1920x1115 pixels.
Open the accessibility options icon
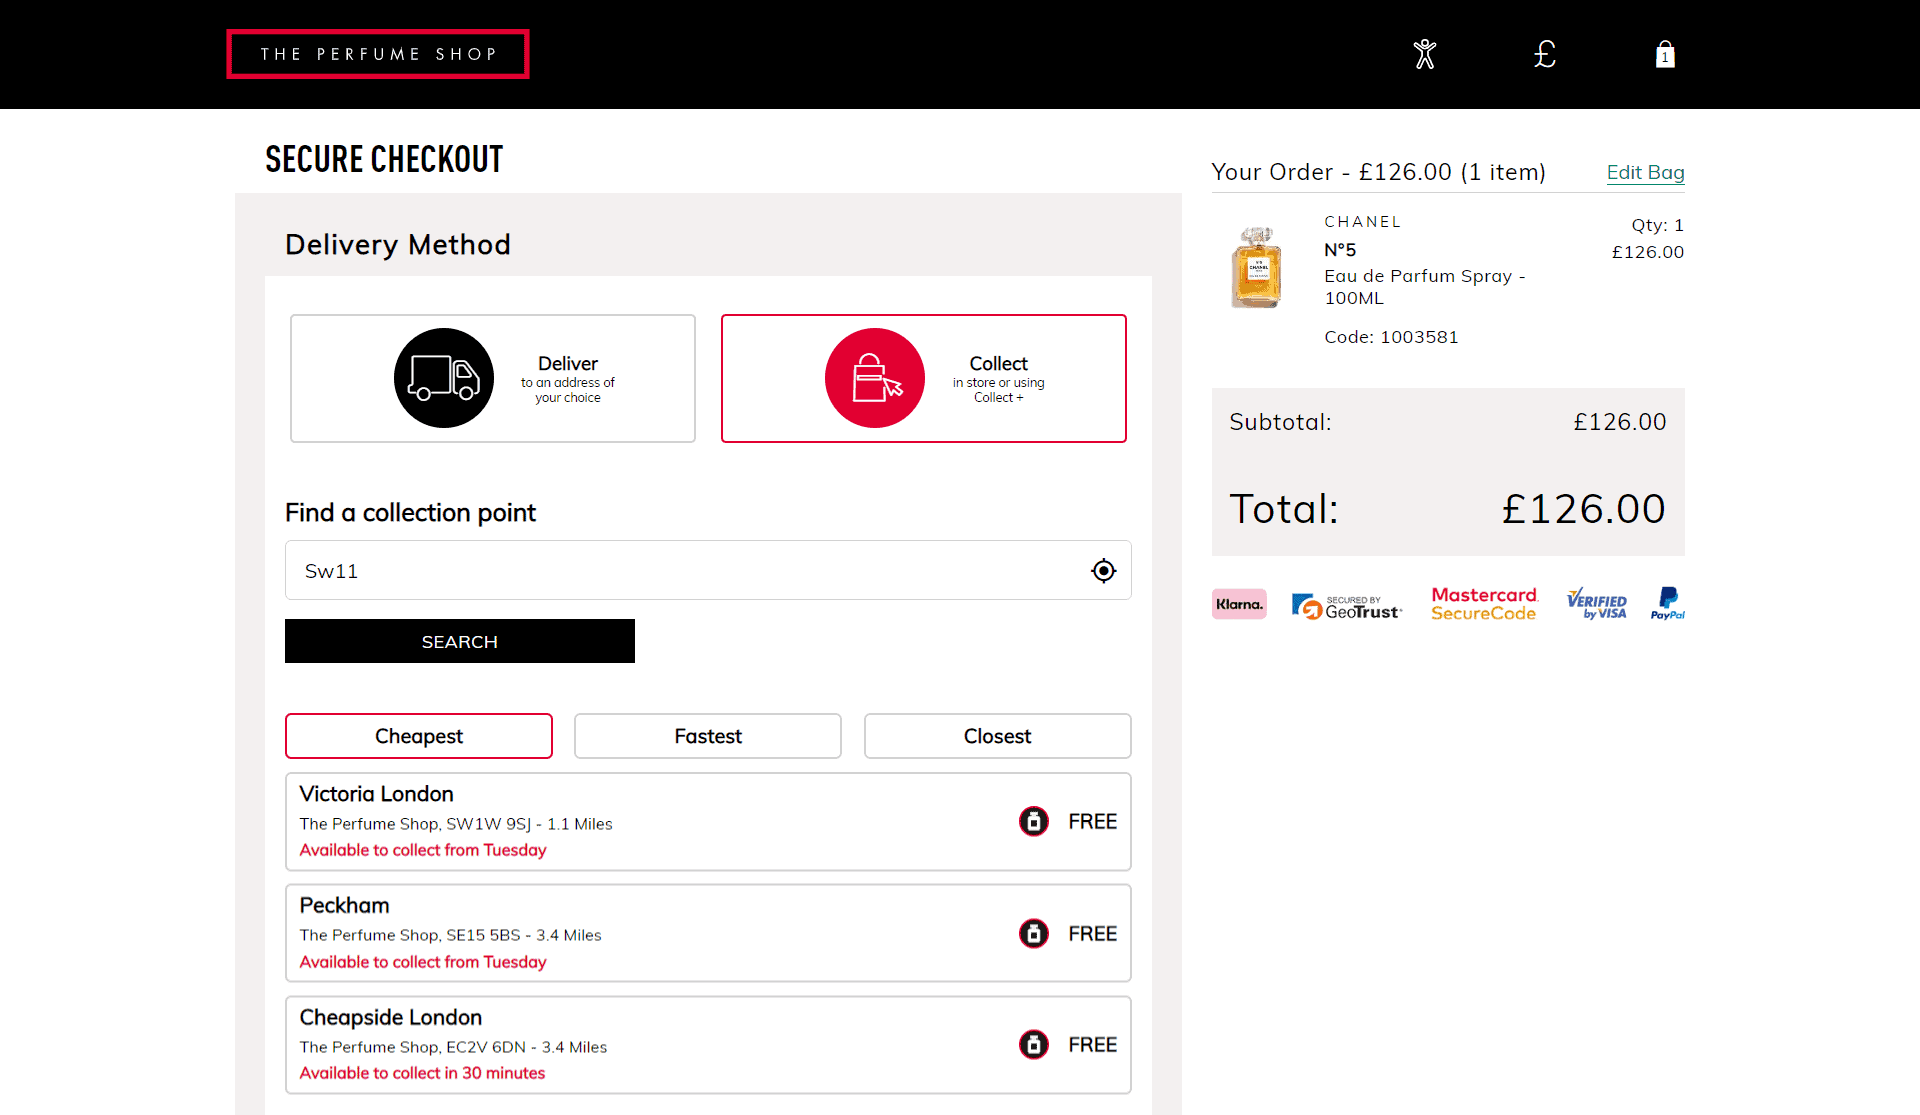(x=1424, y=54)
